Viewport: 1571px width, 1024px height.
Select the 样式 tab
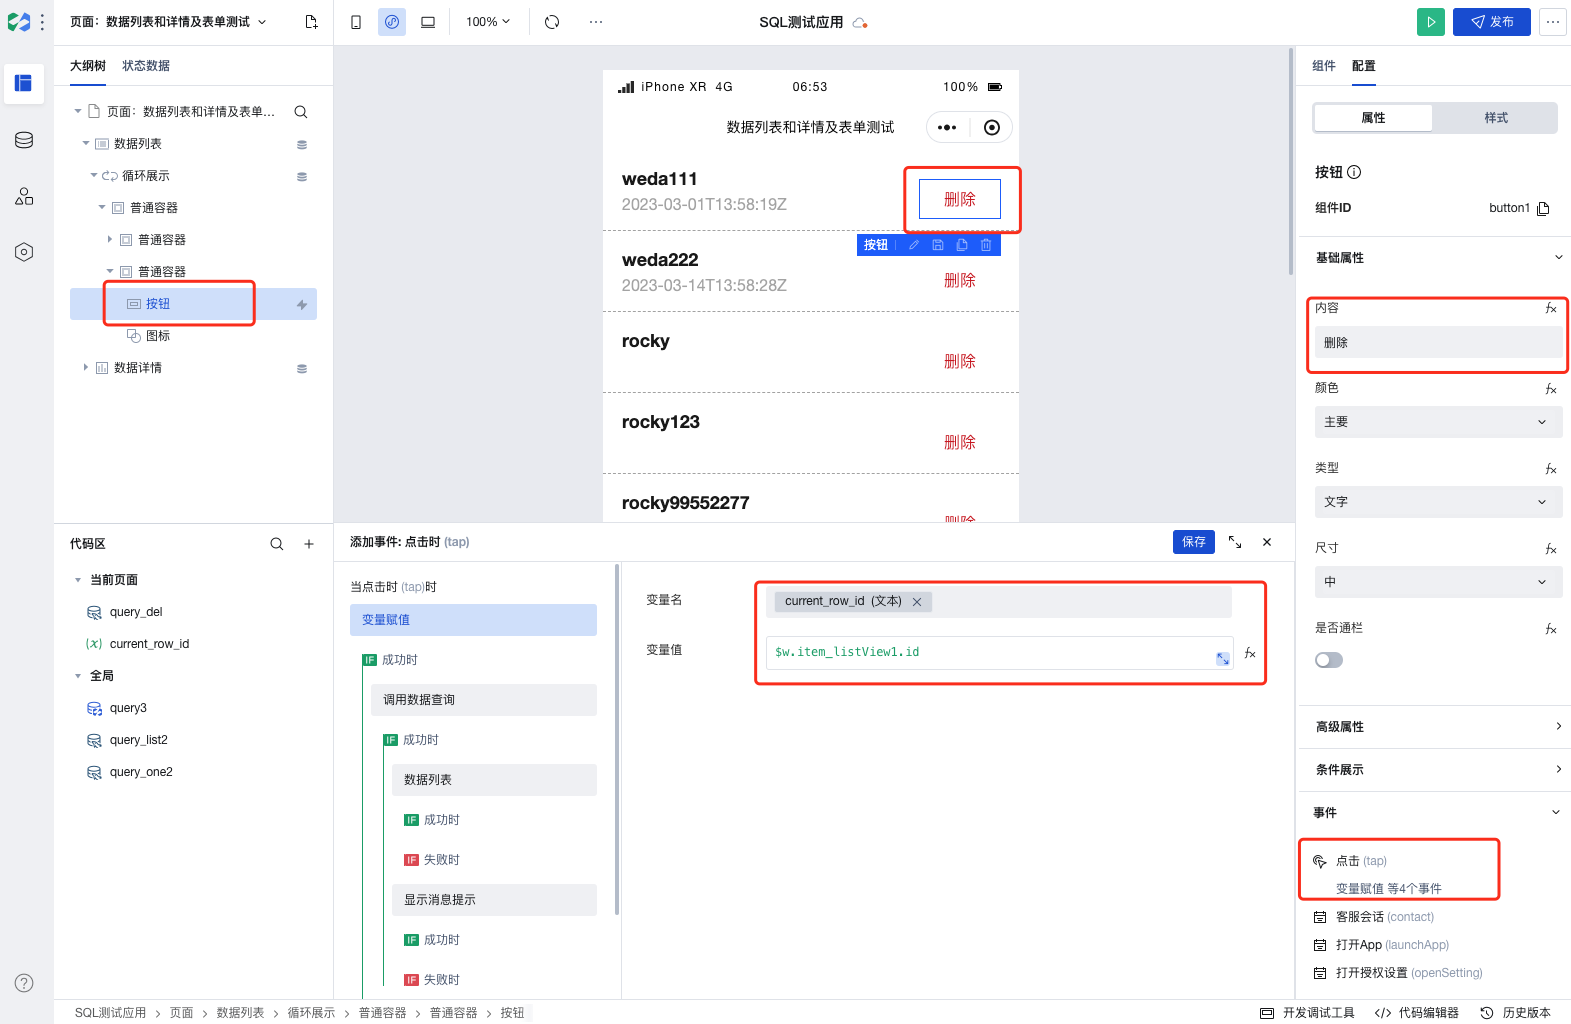tap(1496, 118)
